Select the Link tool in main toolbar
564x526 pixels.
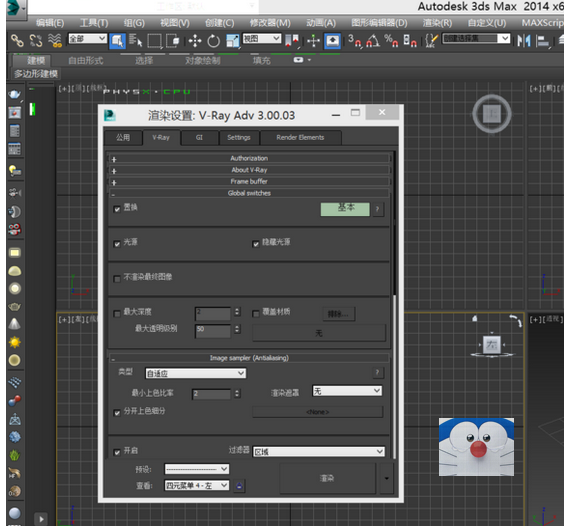(17, 40)
